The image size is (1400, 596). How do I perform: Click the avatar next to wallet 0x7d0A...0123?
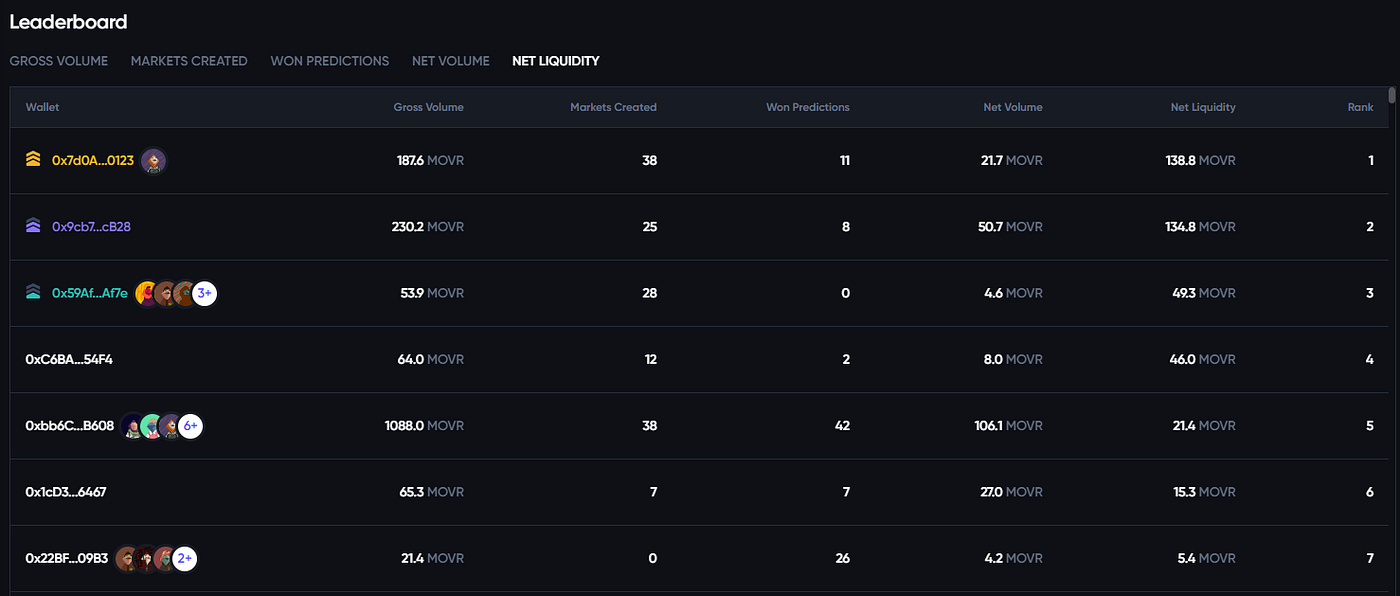(x=153, y=161)
